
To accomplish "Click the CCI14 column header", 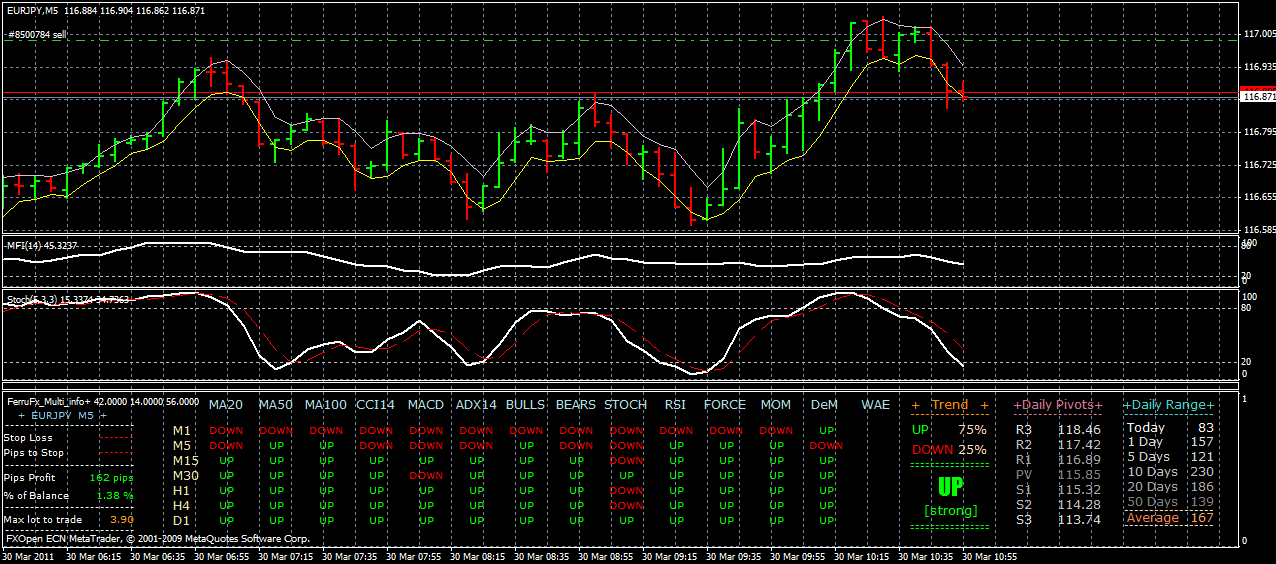I will point(376,405).
